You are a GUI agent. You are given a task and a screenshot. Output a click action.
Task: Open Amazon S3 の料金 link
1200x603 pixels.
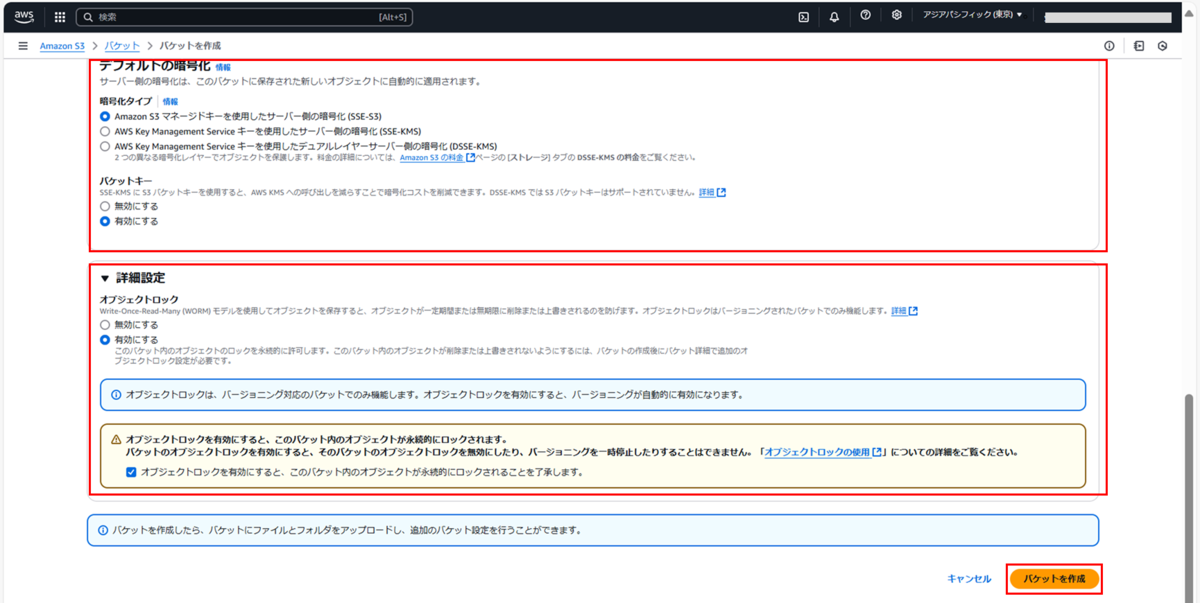(437, 157)
